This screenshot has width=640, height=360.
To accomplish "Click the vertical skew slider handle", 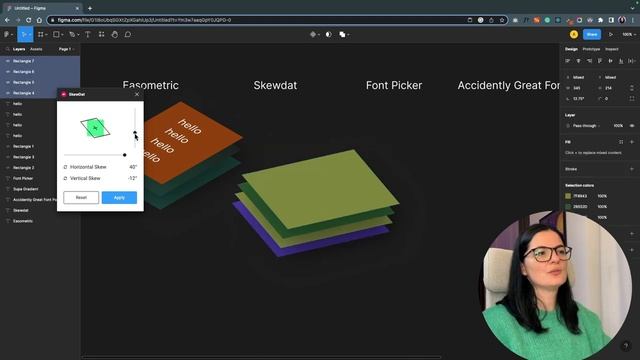I will point(135,133).
